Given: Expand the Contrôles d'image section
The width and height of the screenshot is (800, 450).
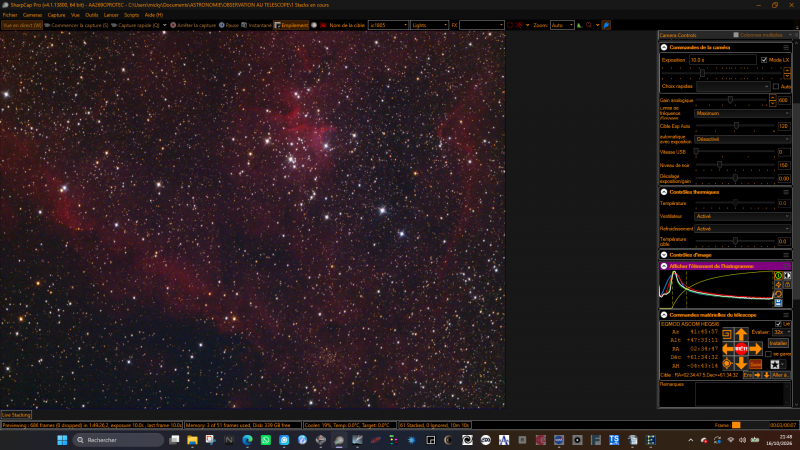Looking at the screenshot, I should pyautogui.click(x=664, y=255).
